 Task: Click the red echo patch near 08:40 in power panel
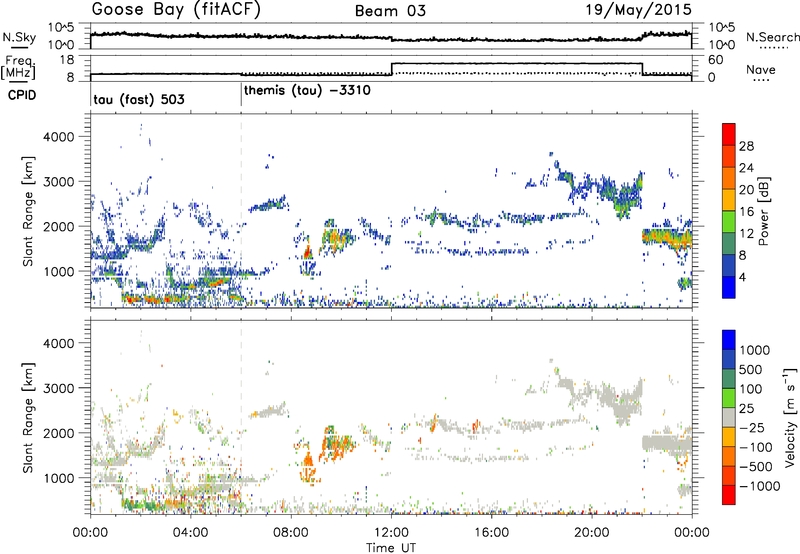tap(307, 251)
